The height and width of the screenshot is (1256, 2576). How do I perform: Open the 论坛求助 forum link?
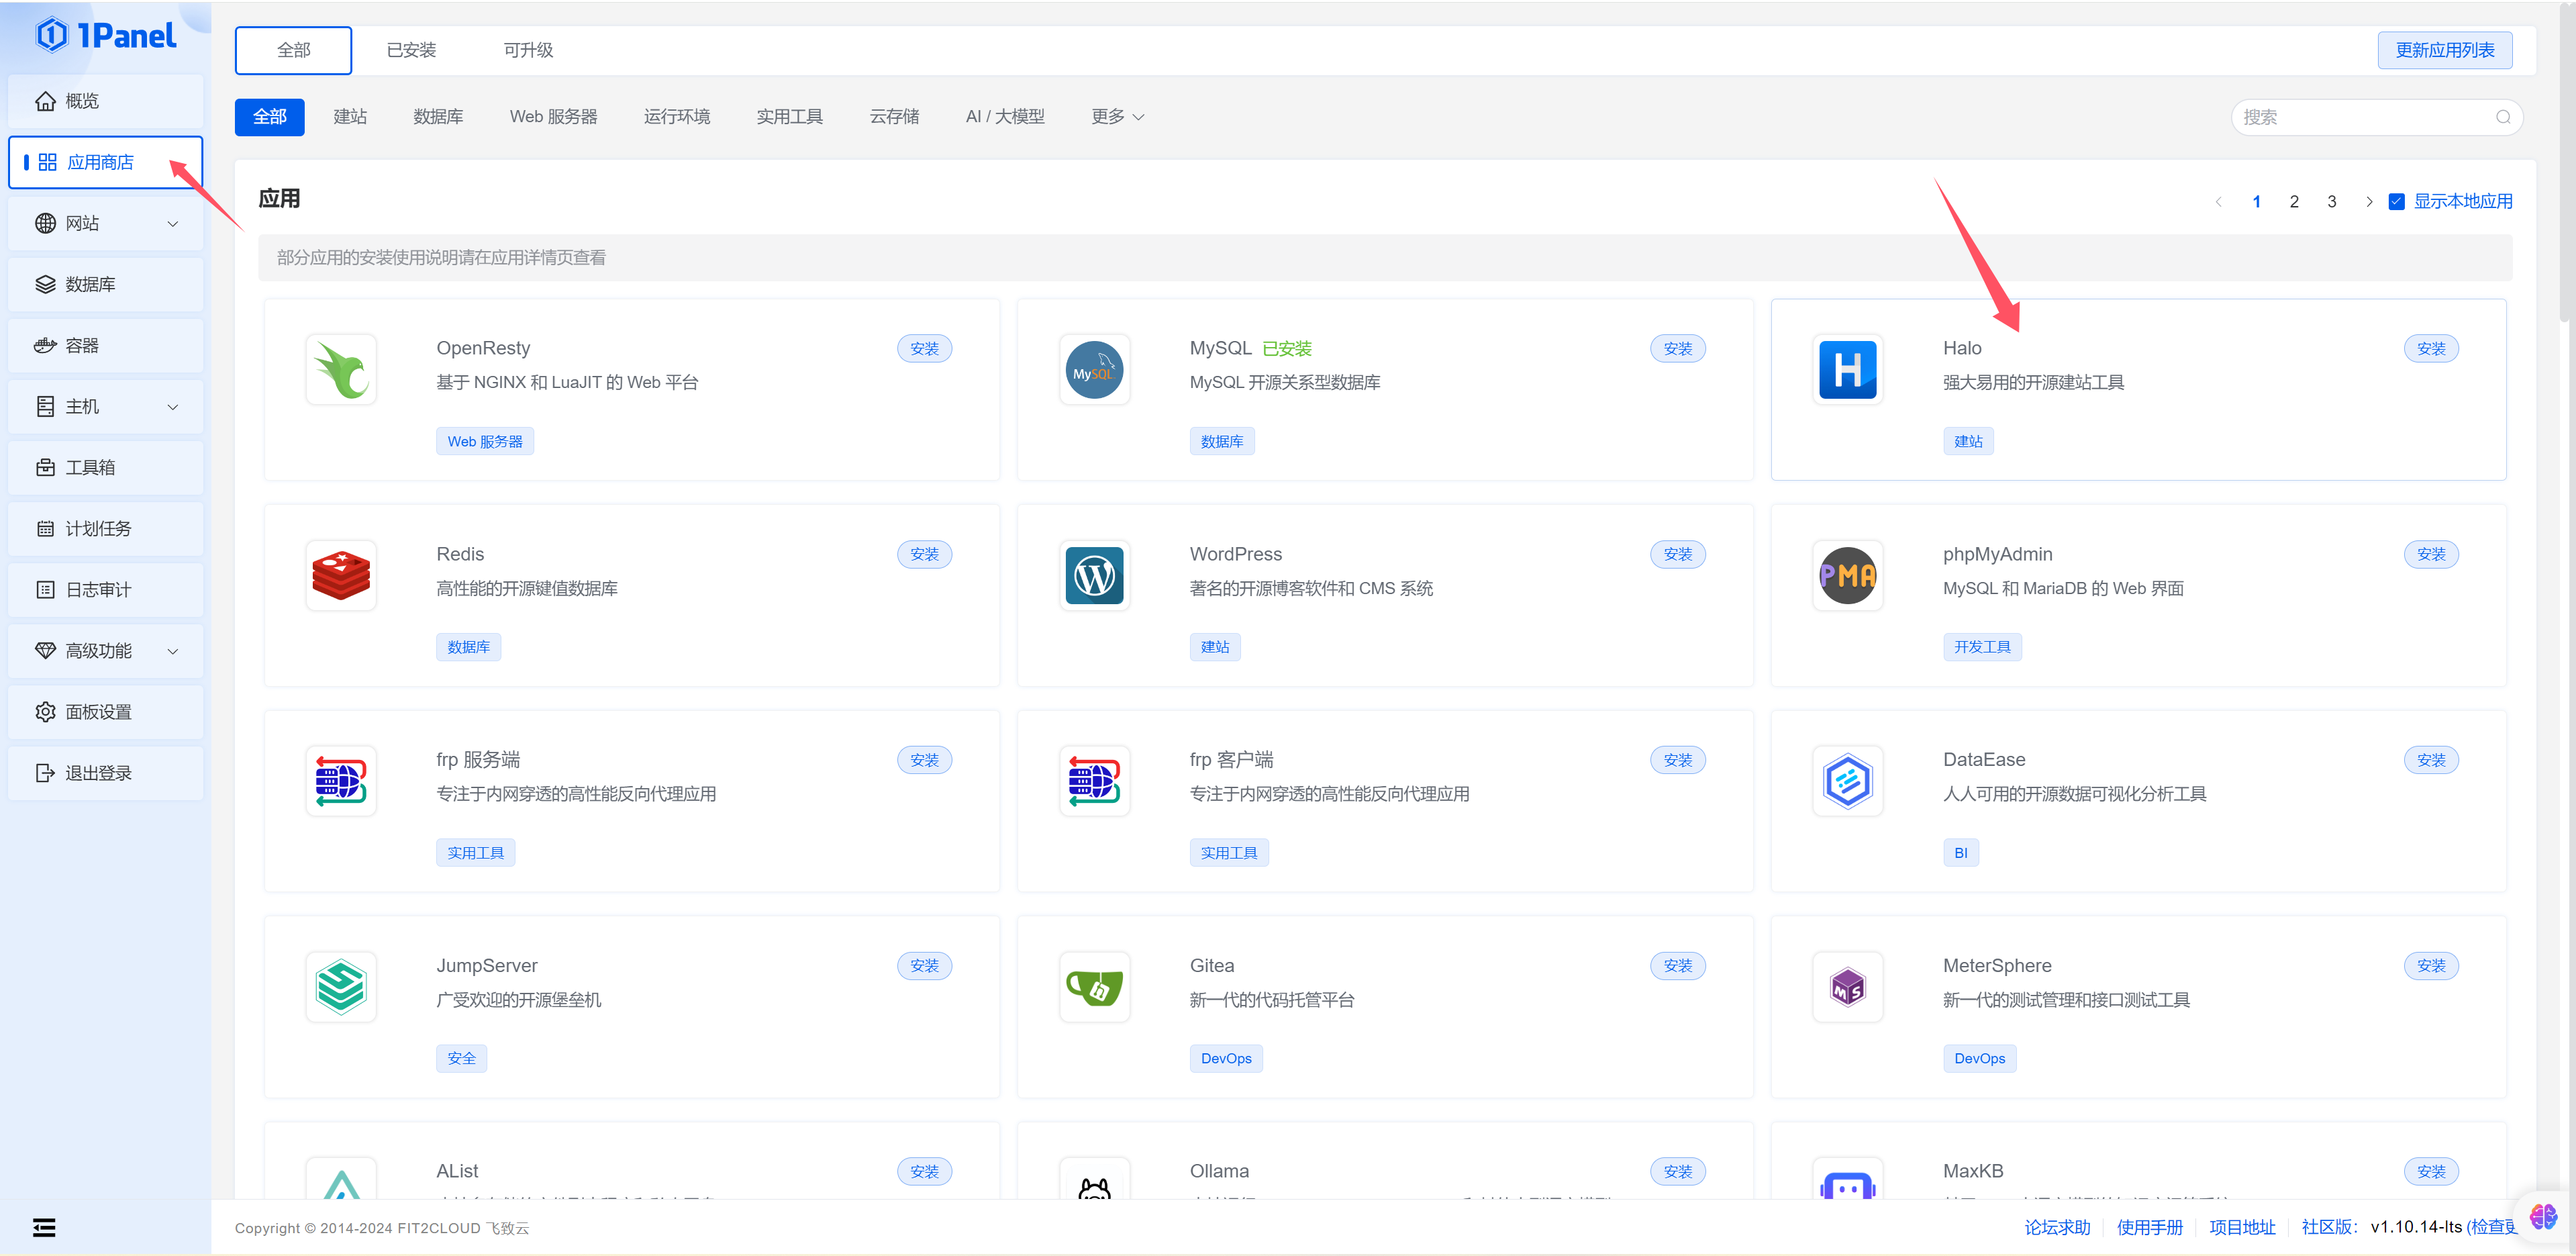coord(2056,1228)
